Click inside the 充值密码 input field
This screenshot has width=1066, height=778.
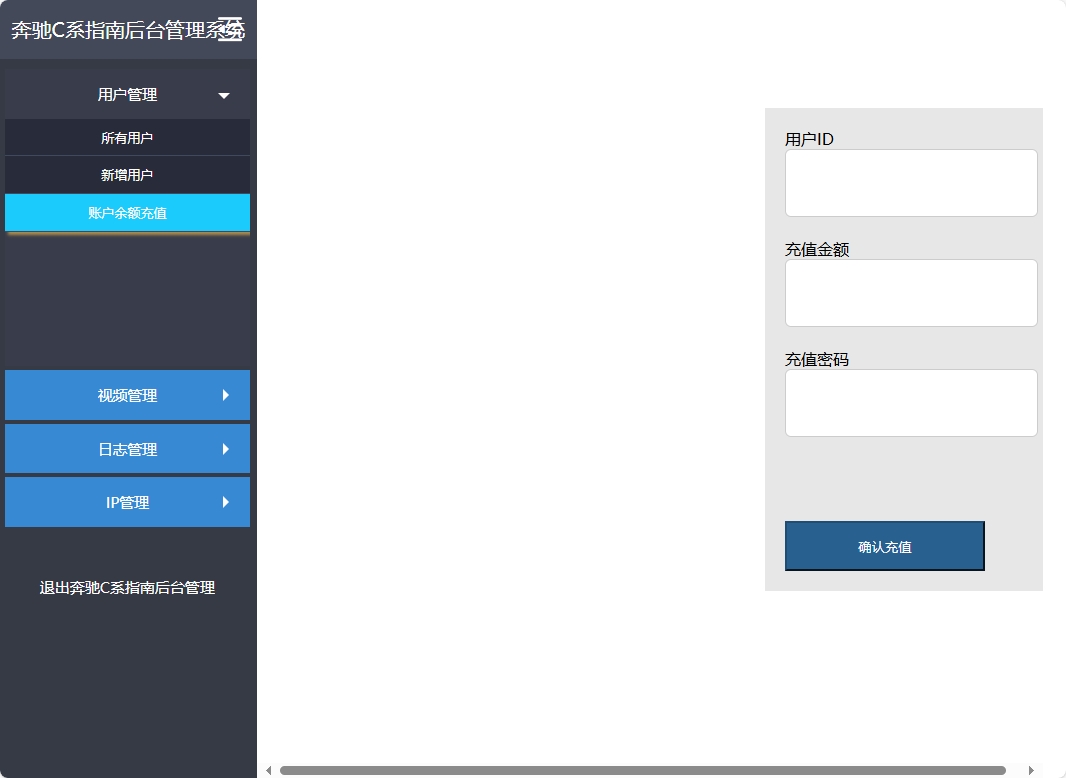click(x=910, y=402)
